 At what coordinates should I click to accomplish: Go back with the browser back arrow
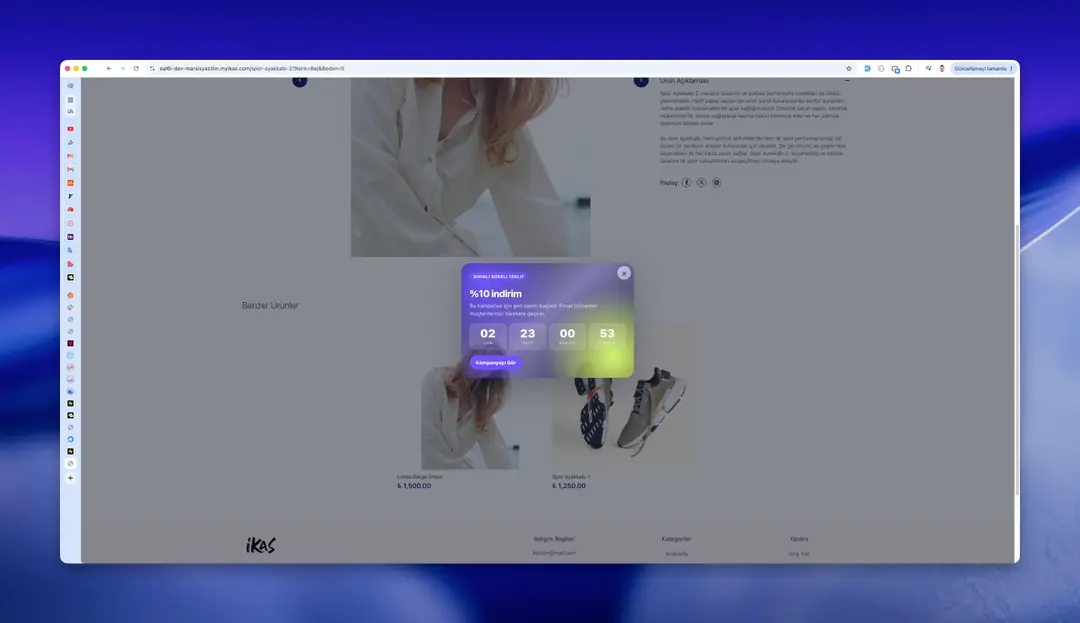(109, 68)
